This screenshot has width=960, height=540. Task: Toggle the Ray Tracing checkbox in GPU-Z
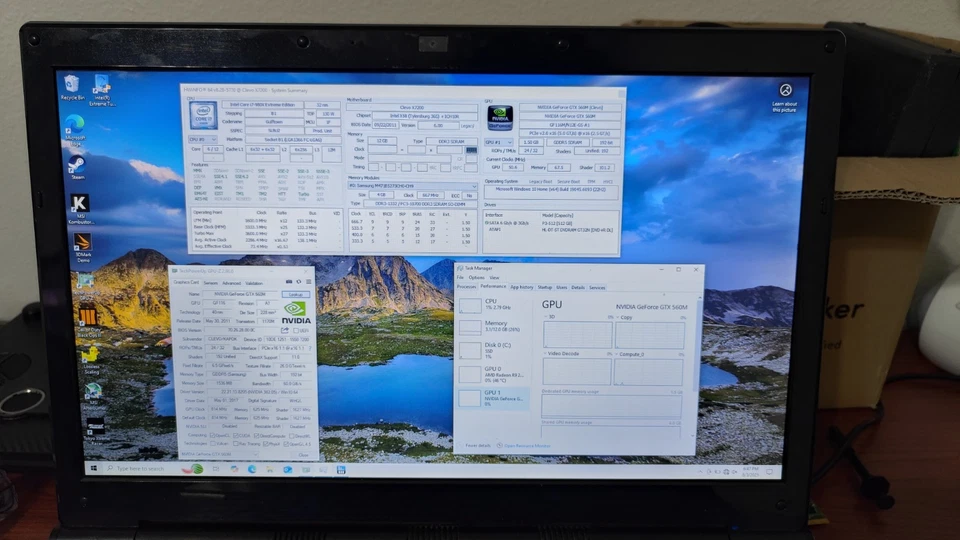(236, 443)
